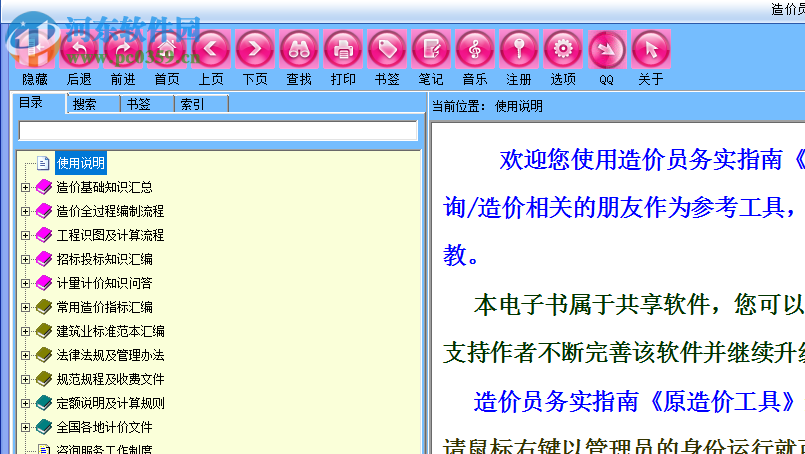Click book icon beside 建筑业标准范本汇编
The height and width of the screenshot is (454, 805).
[44, 331]
